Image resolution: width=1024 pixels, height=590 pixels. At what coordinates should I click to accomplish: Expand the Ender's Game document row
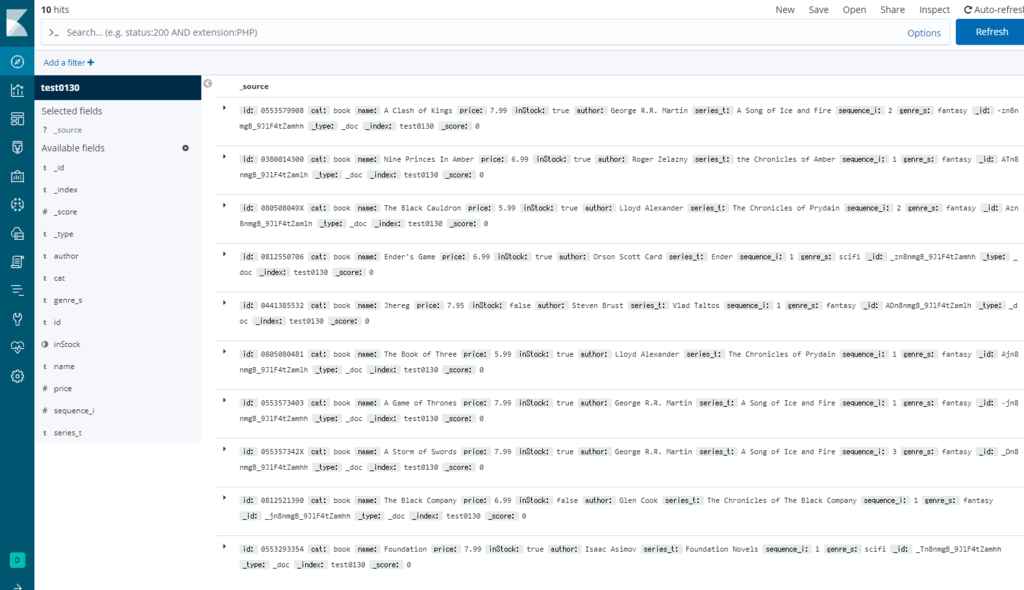point(224,254)
